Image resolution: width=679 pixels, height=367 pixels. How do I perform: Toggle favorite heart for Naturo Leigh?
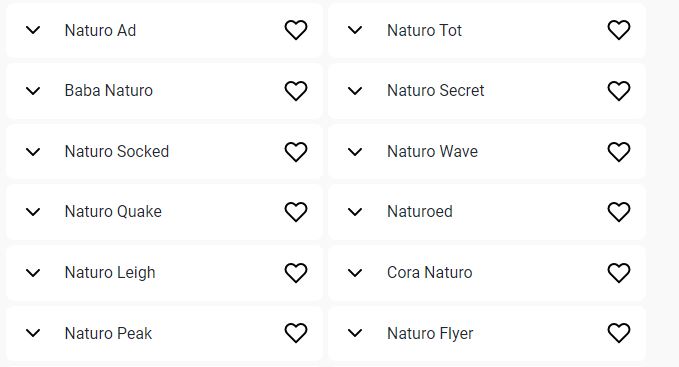(296, 273)
